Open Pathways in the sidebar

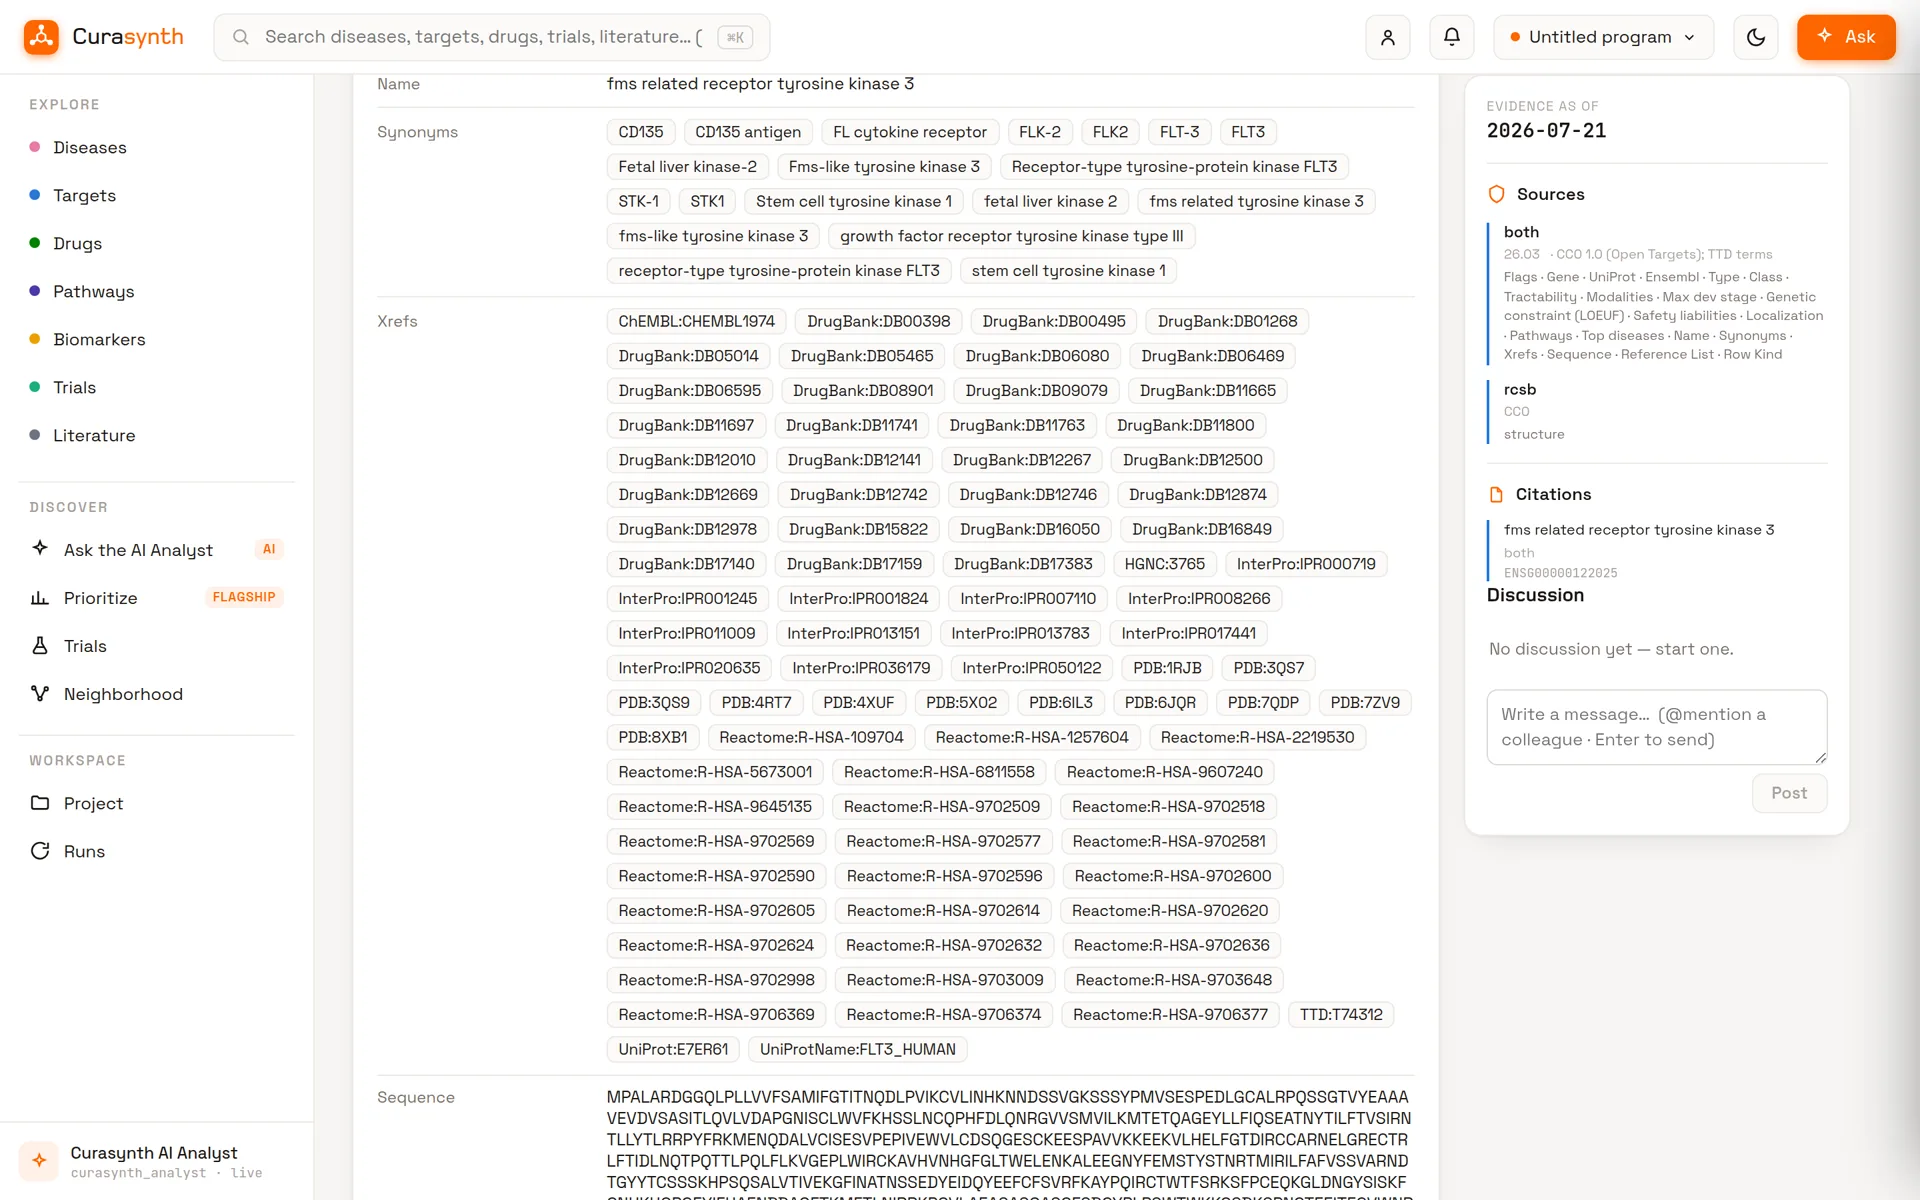coord(93,291)
